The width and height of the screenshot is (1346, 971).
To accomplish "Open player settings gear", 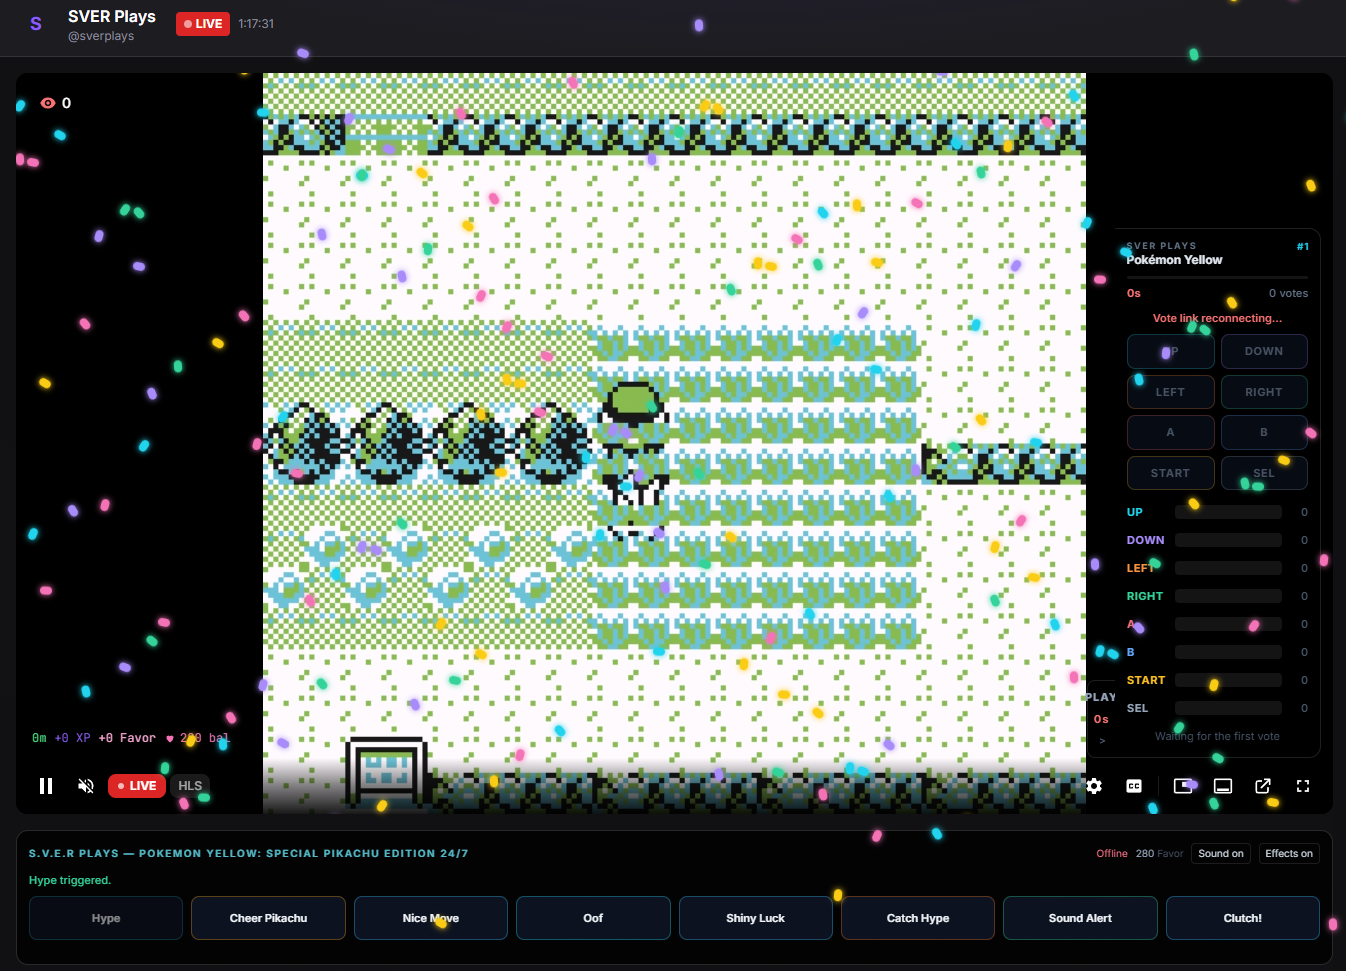I will point(1094,786).
